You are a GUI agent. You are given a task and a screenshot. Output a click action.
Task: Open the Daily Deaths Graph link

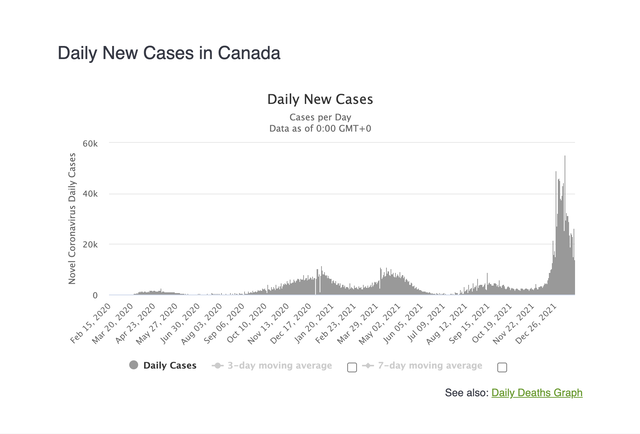[x=537, y=393]
